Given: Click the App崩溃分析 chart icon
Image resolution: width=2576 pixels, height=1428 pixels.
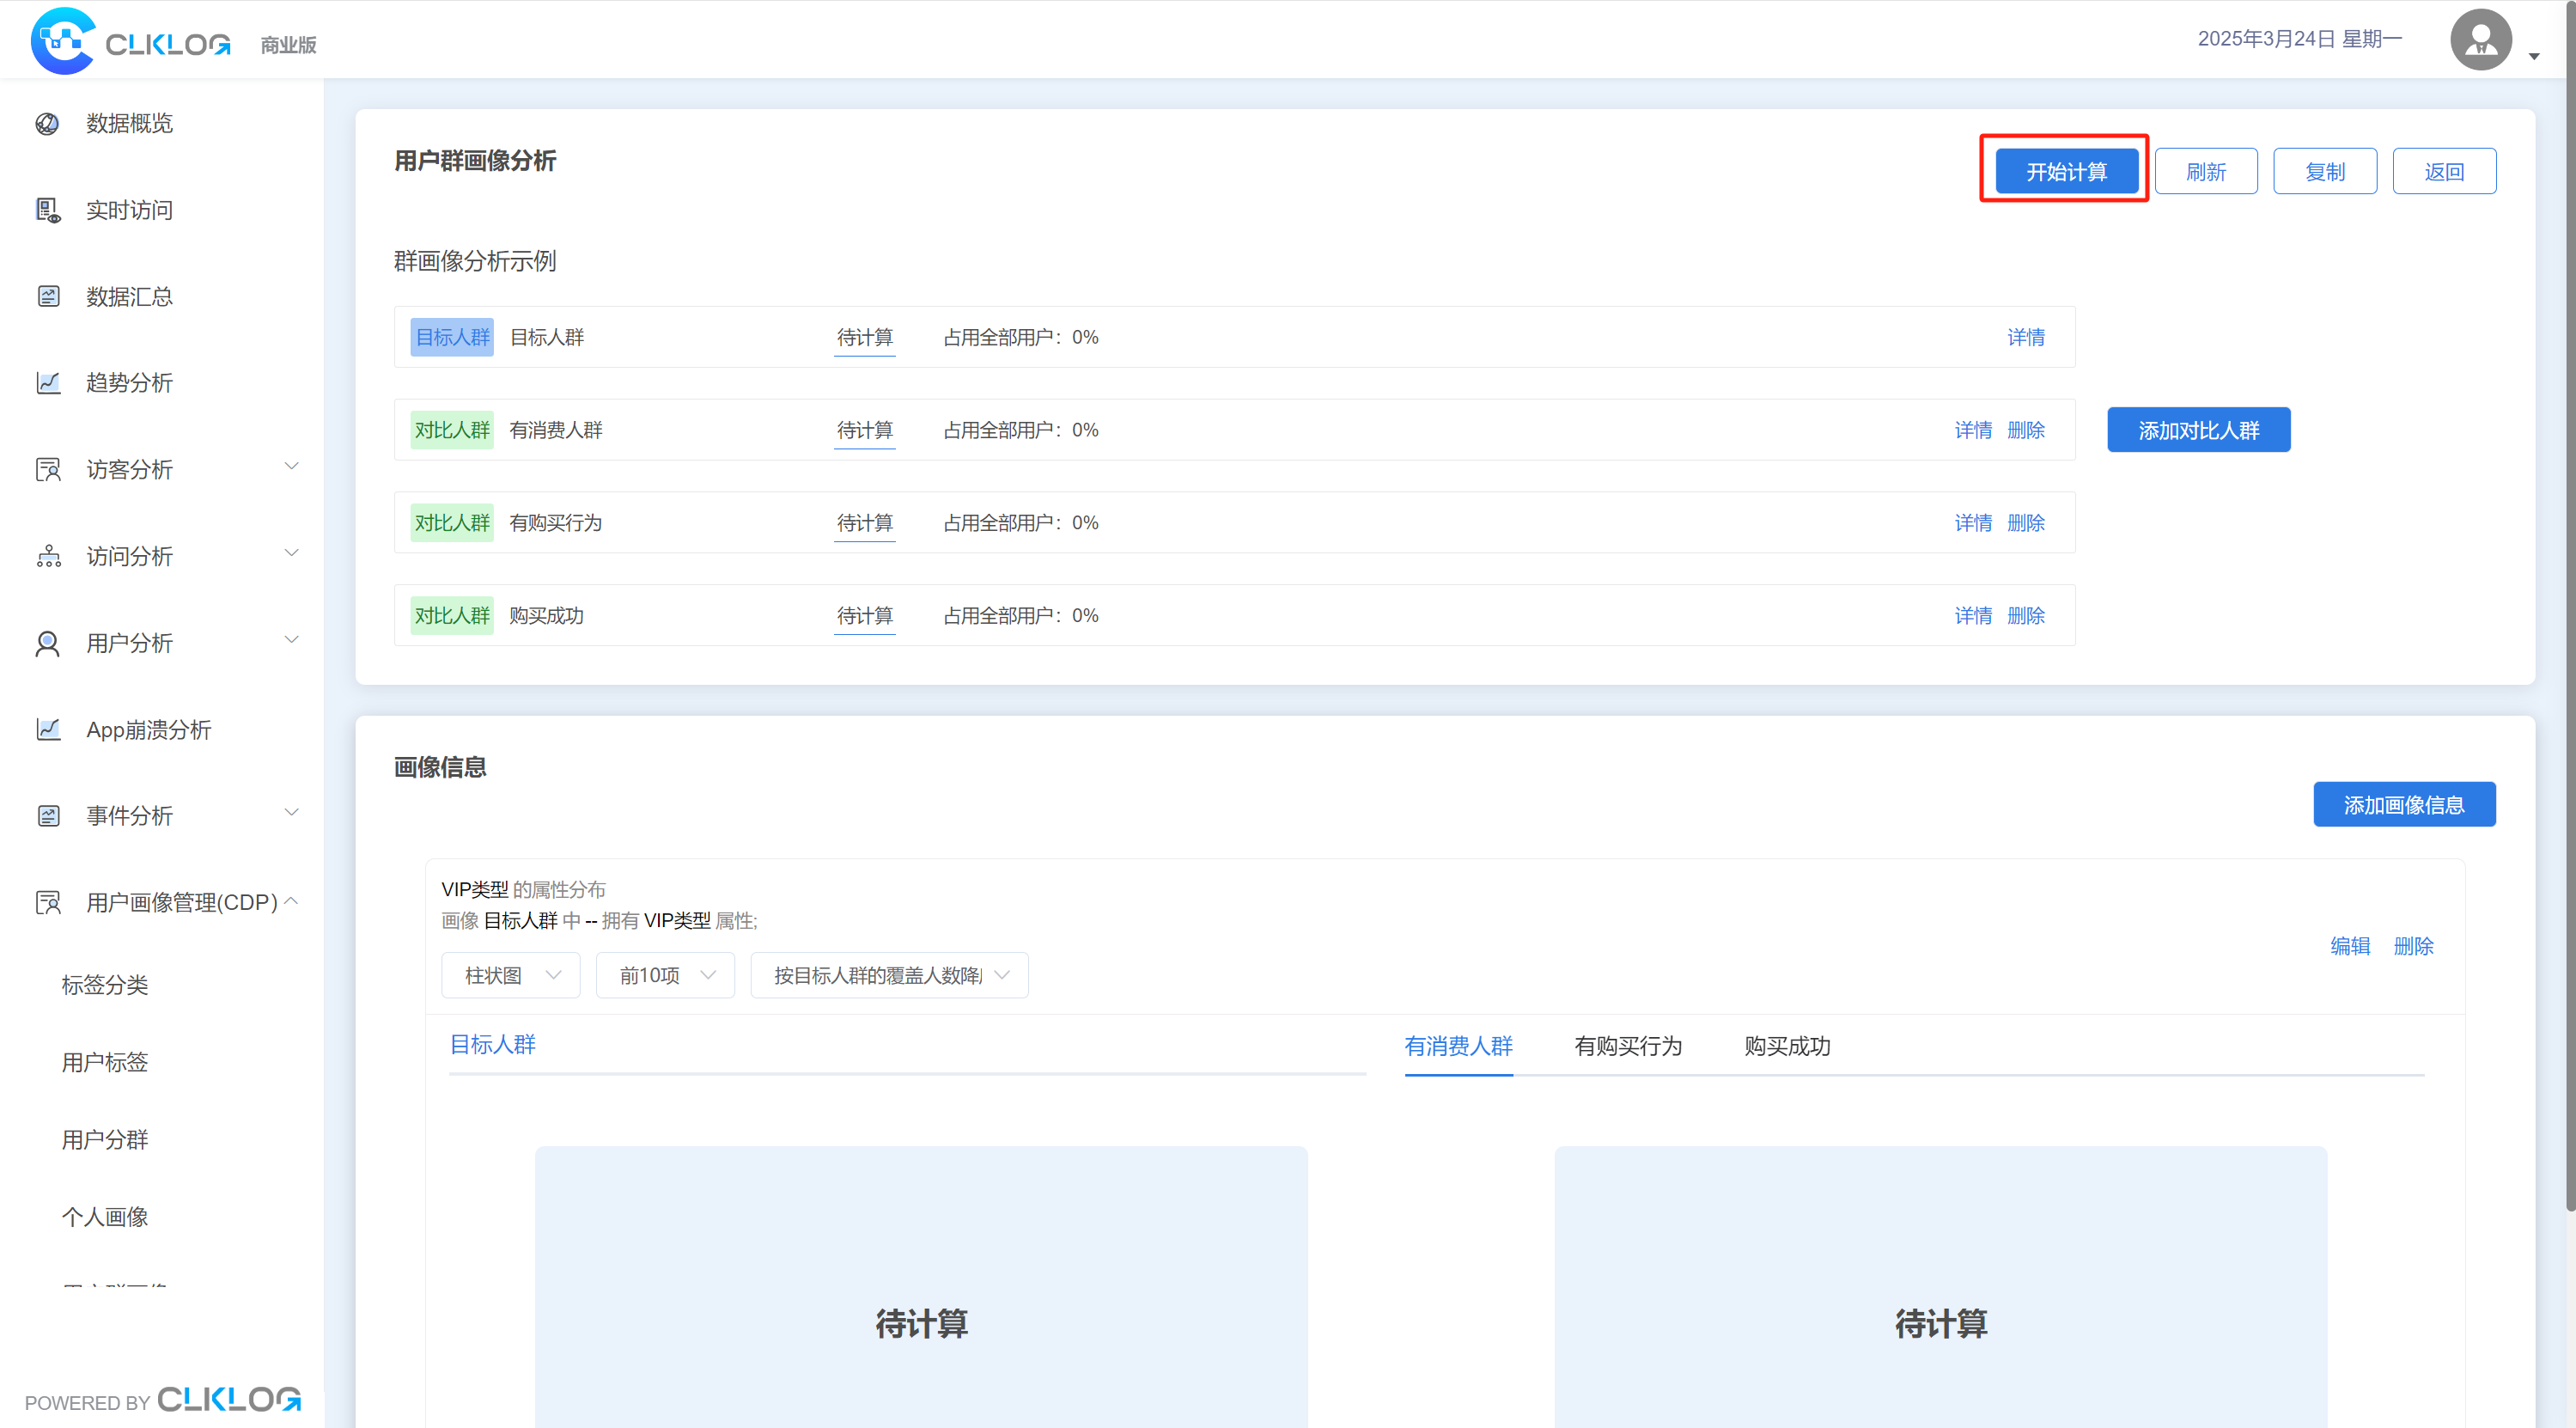Looking at the screenshot, I should point(48,729).
